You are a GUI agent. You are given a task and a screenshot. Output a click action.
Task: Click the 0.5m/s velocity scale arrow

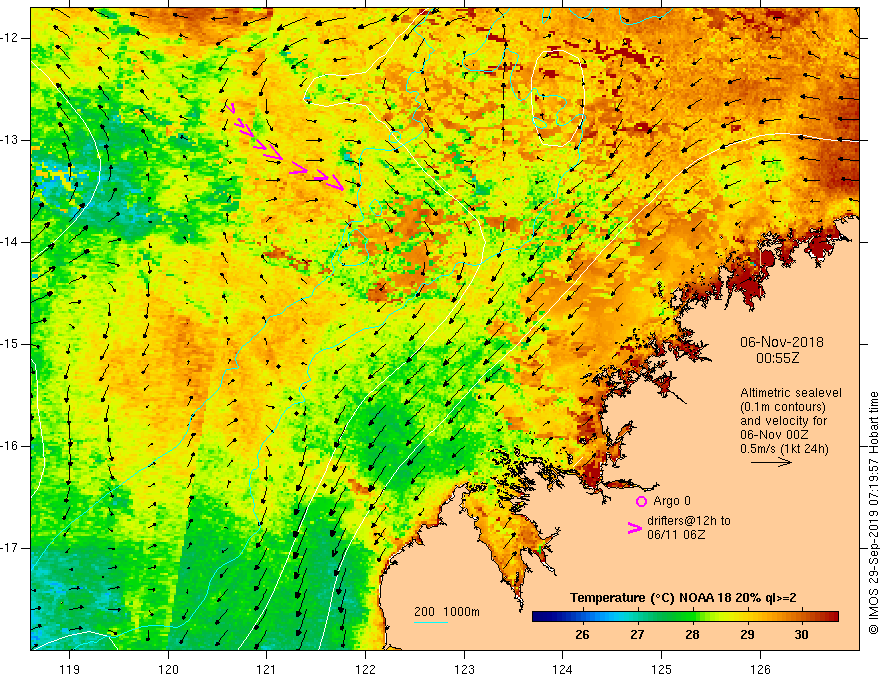771,462
